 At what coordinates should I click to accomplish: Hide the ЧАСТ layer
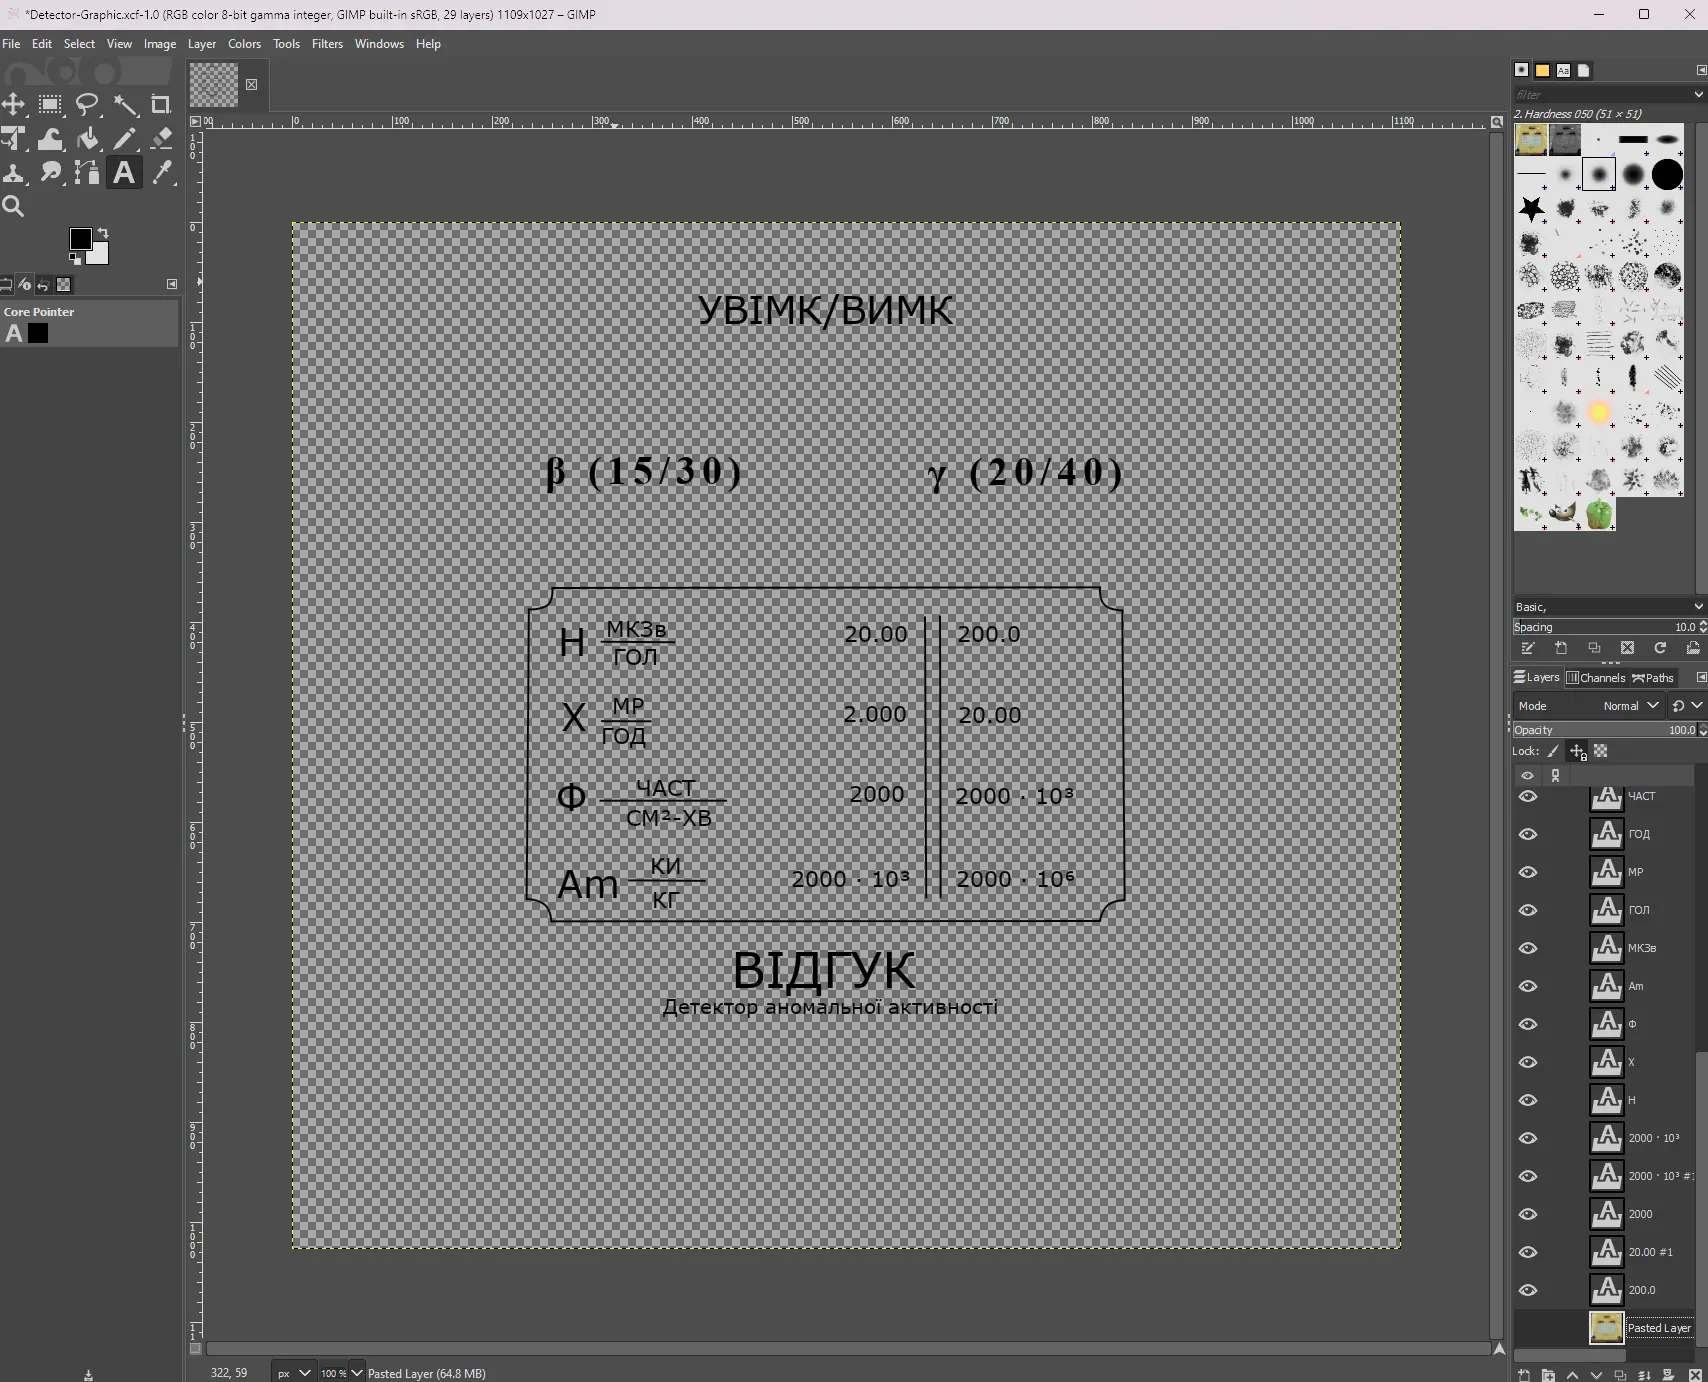coord(1528,796)
